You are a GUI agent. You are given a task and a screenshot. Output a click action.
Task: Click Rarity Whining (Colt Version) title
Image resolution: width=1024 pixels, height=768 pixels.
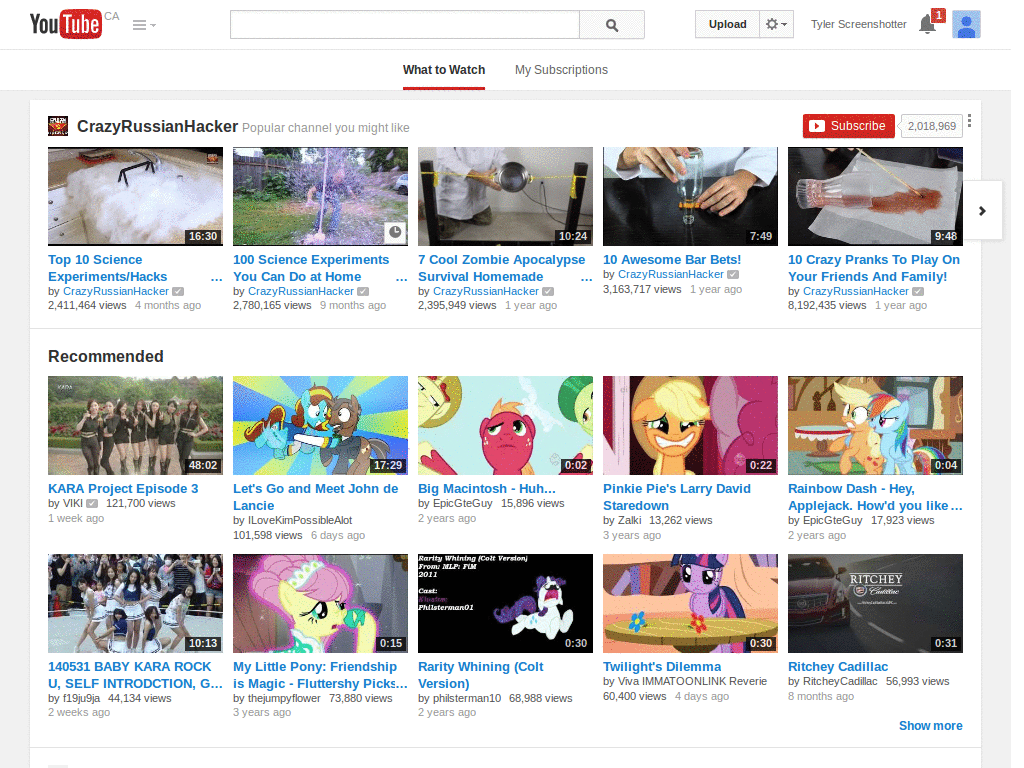(x=481, y=675)
